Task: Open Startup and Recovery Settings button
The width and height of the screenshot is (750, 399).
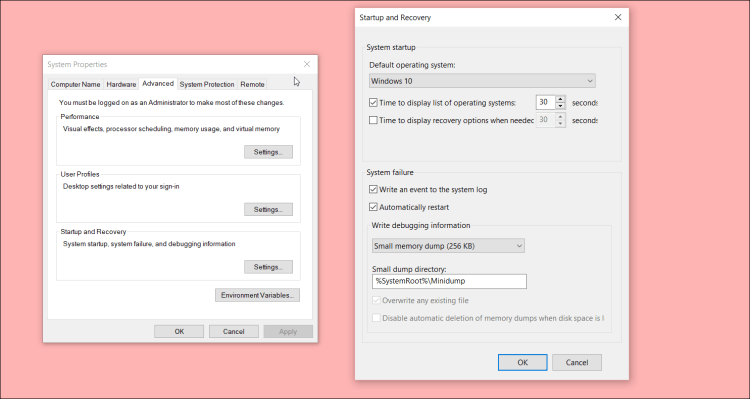Action: (268, 267)
